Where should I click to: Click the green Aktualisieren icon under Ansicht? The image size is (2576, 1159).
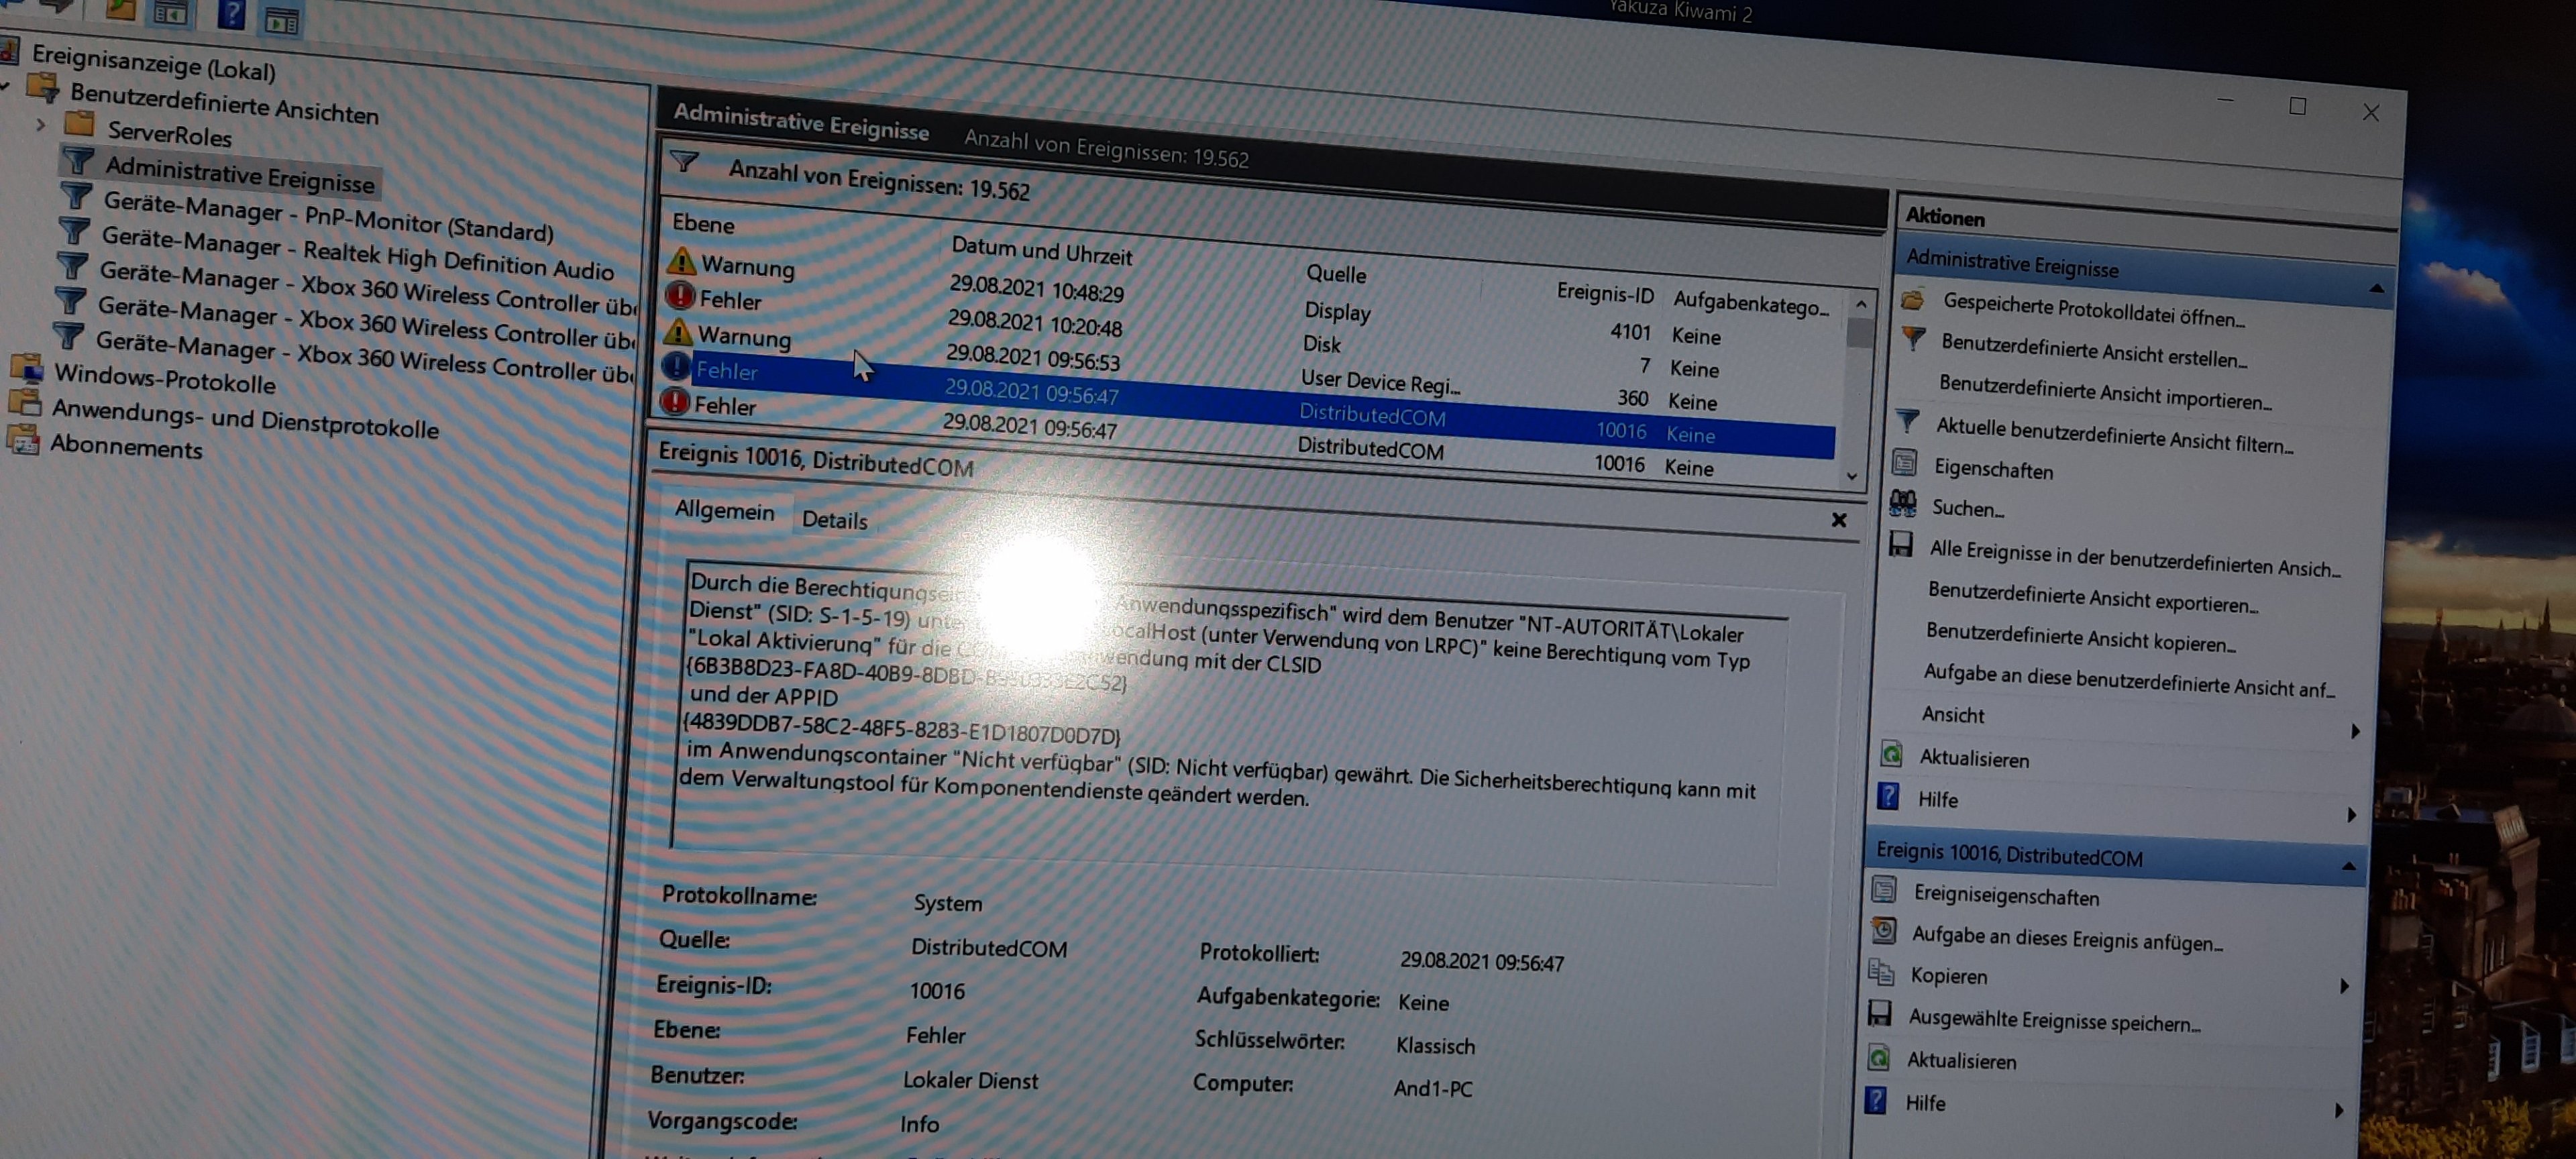pyautogui.click(x=1891, y=753)
